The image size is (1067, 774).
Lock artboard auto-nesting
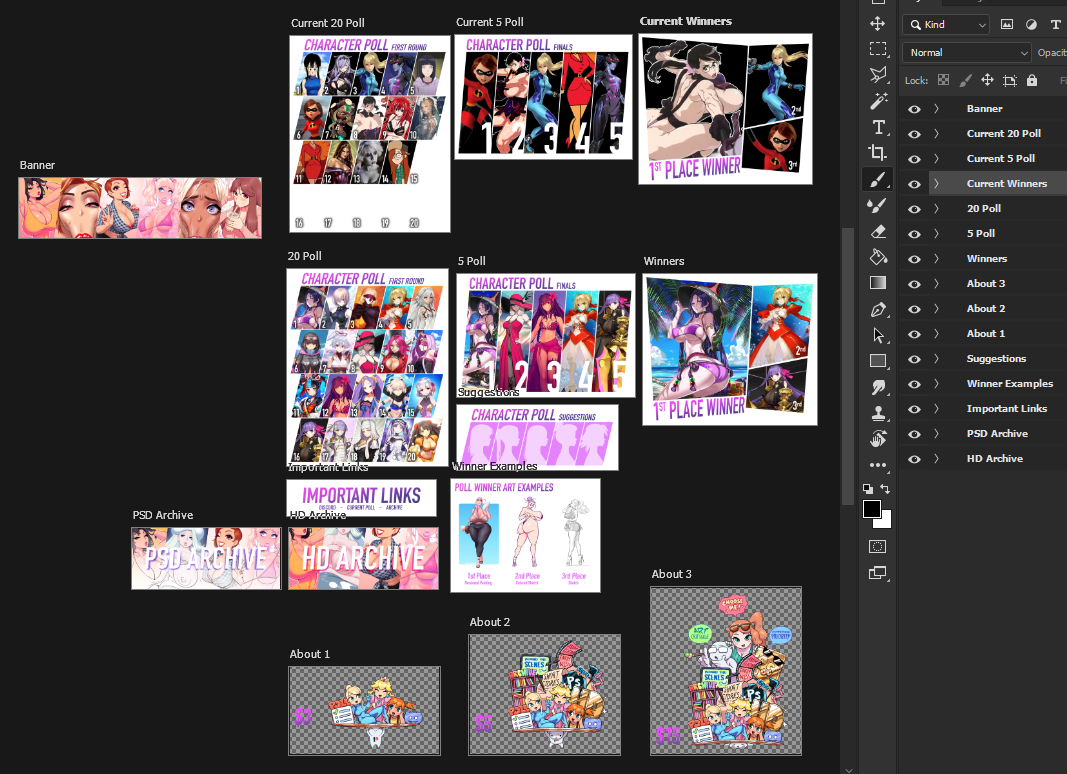tap(1009, 80)
